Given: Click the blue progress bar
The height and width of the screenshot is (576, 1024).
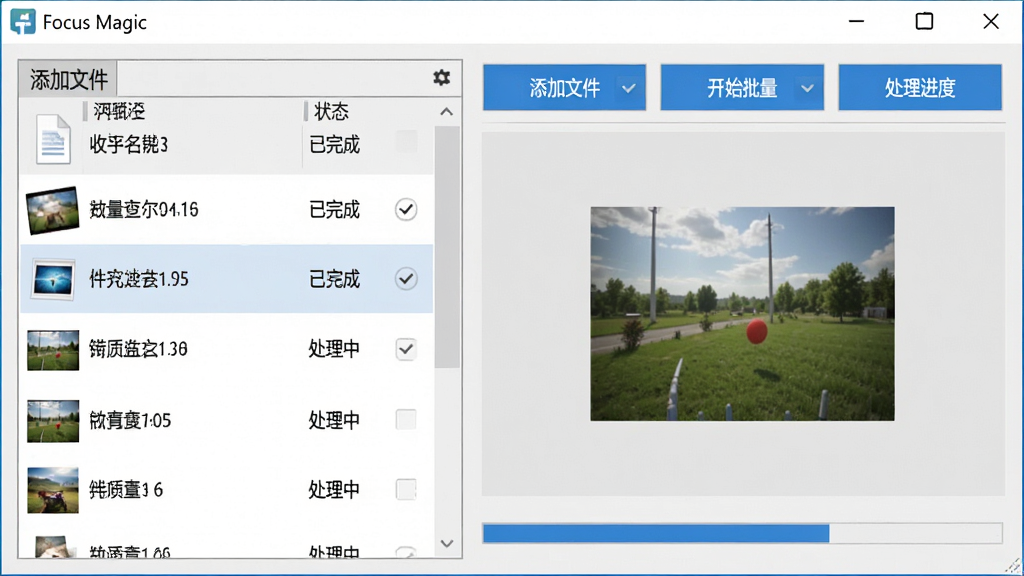Looking at the screenshot, I should 743,533.
